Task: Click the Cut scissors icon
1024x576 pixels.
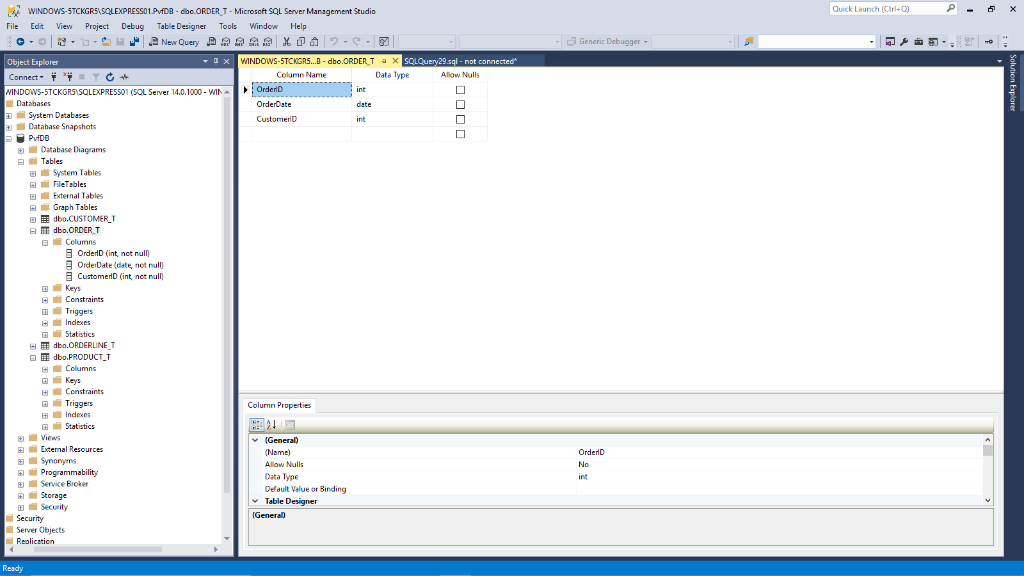Action: click(286, 42)
